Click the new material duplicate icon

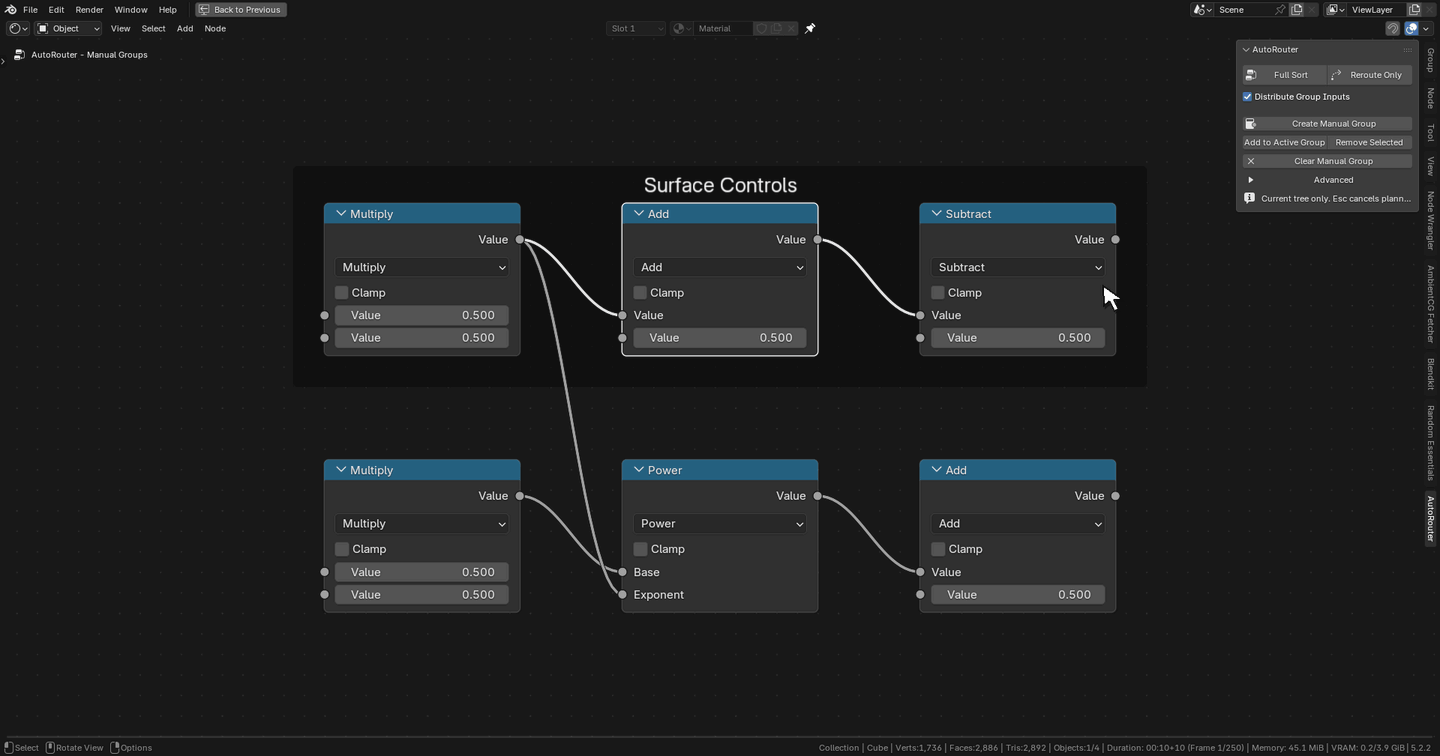point(776,28)
